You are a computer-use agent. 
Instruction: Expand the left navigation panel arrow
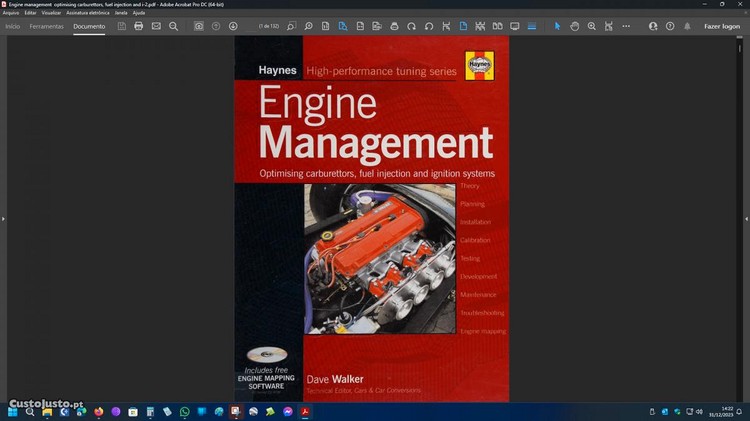(3, 218)
